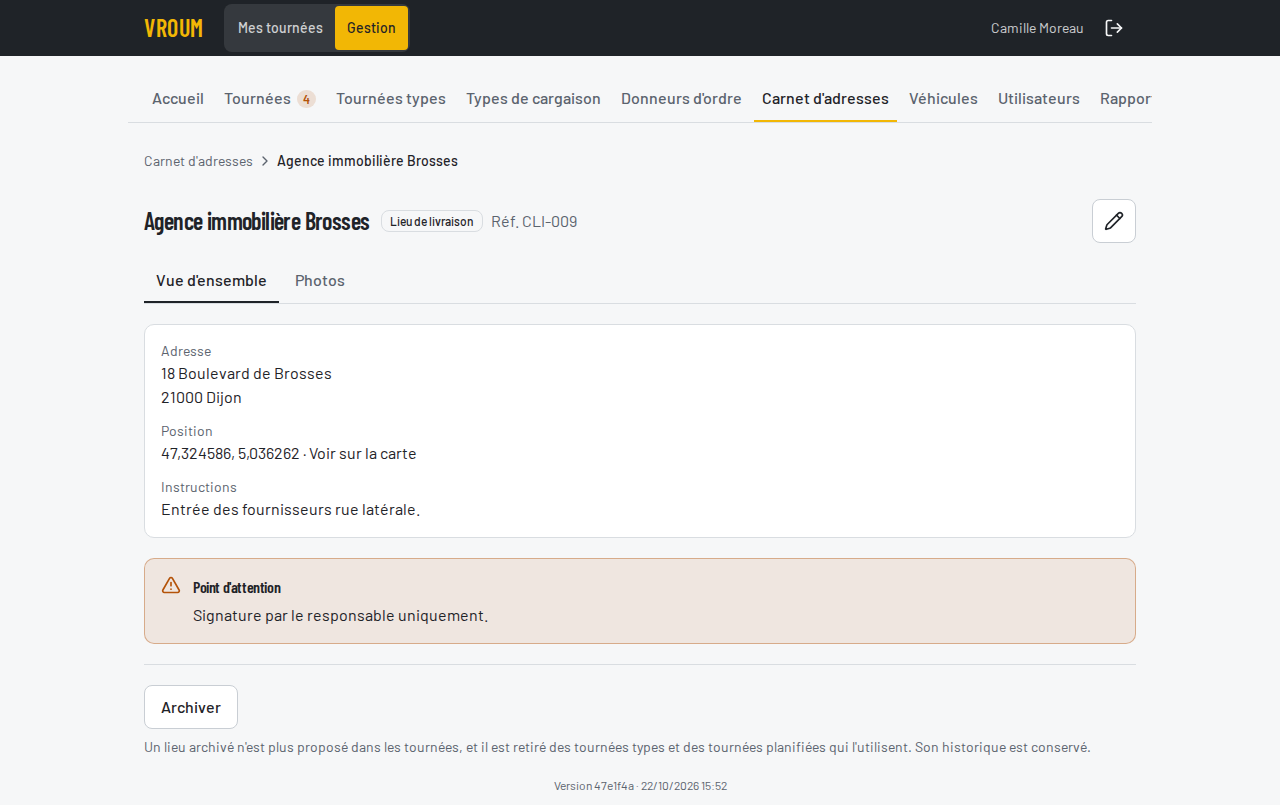
Task: Follow the Voir sur la carte link
Action: click(362, 454)
